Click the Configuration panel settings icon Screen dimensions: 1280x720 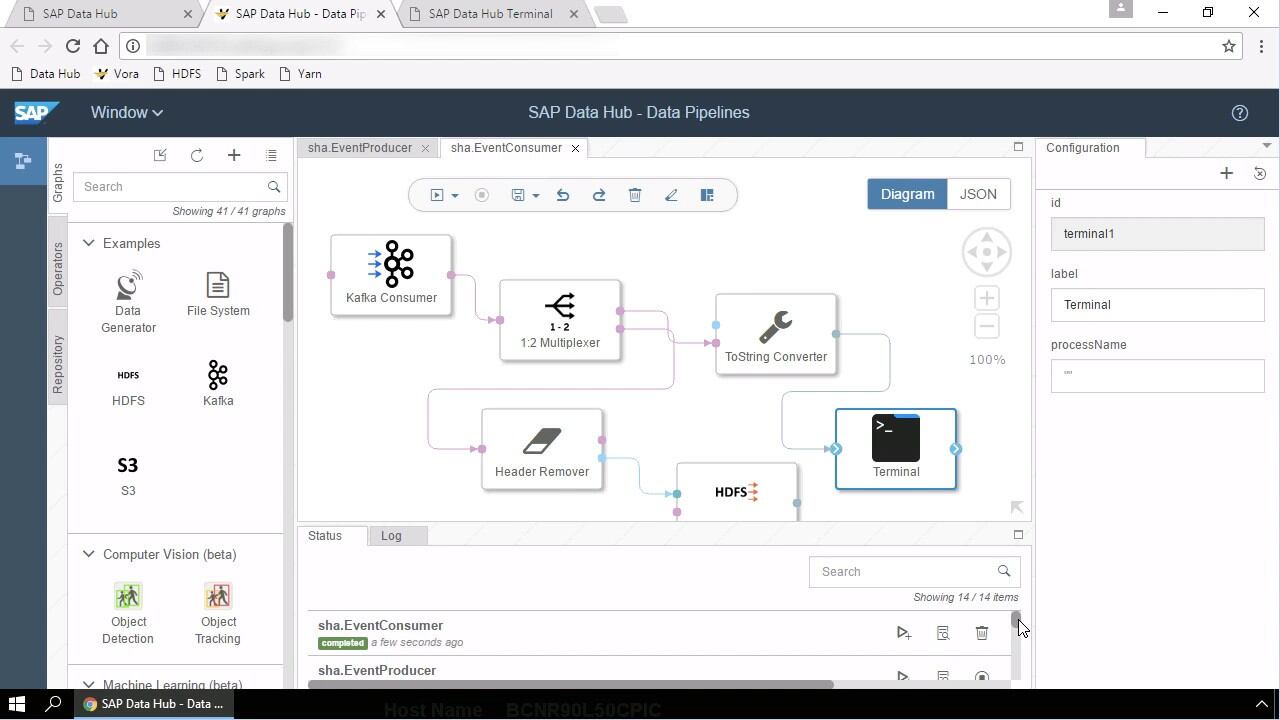(x=1260, y=173)
